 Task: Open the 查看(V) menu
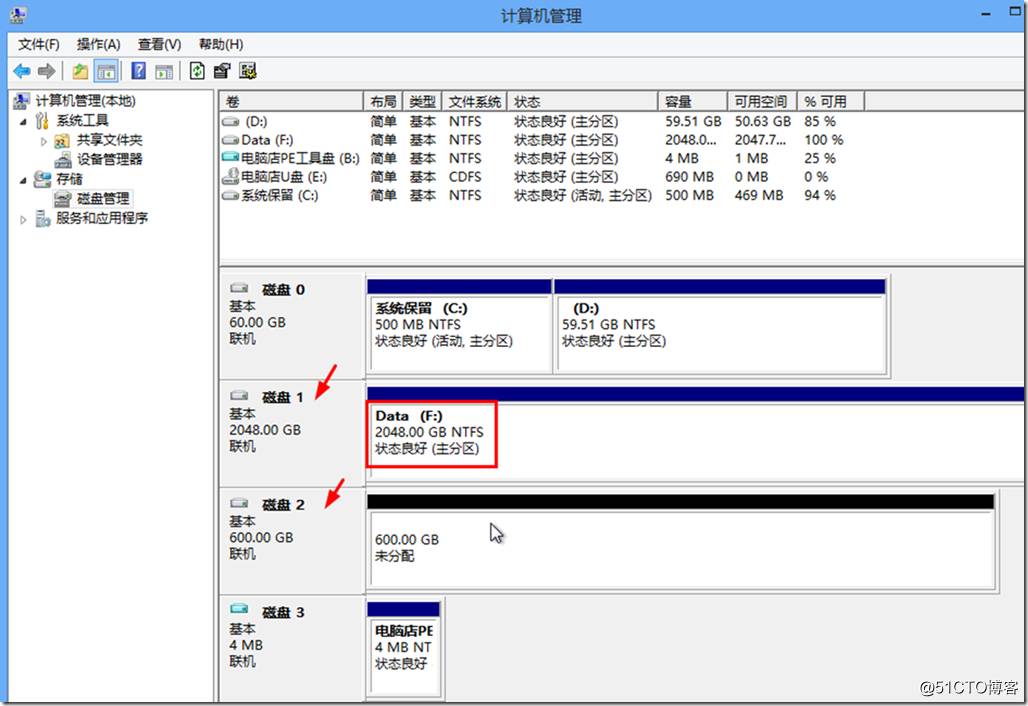point(159,44)
